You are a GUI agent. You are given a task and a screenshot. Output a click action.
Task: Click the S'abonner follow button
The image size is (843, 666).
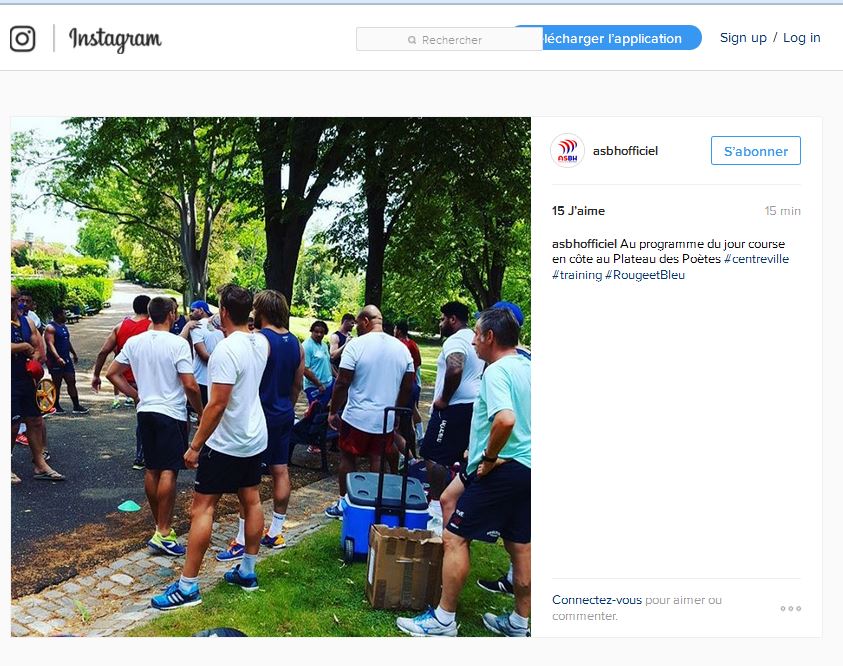click(755, 151)
